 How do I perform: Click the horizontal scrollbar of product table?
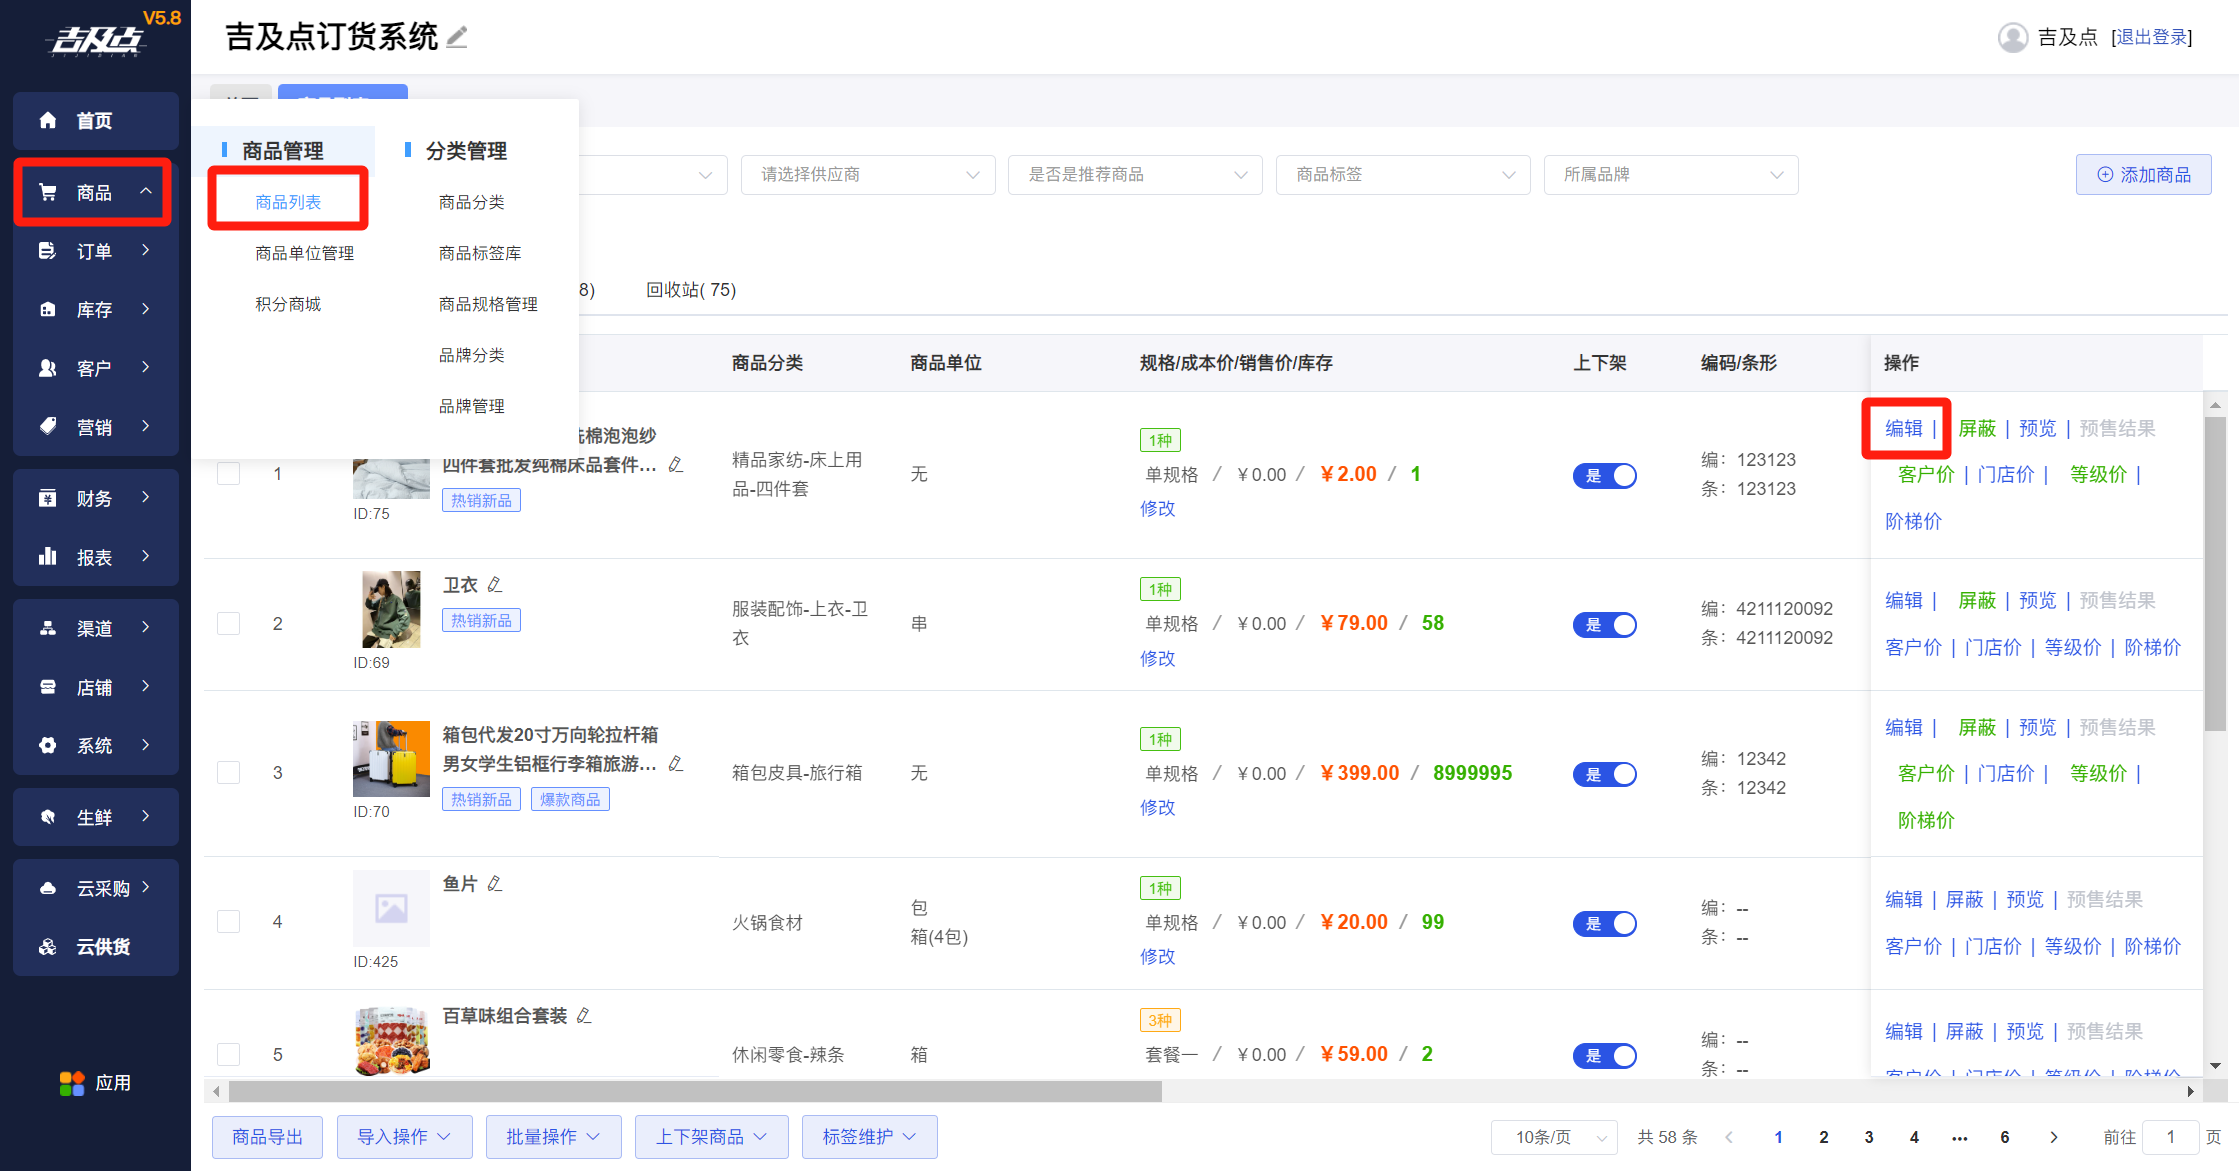click(695, 1091)
